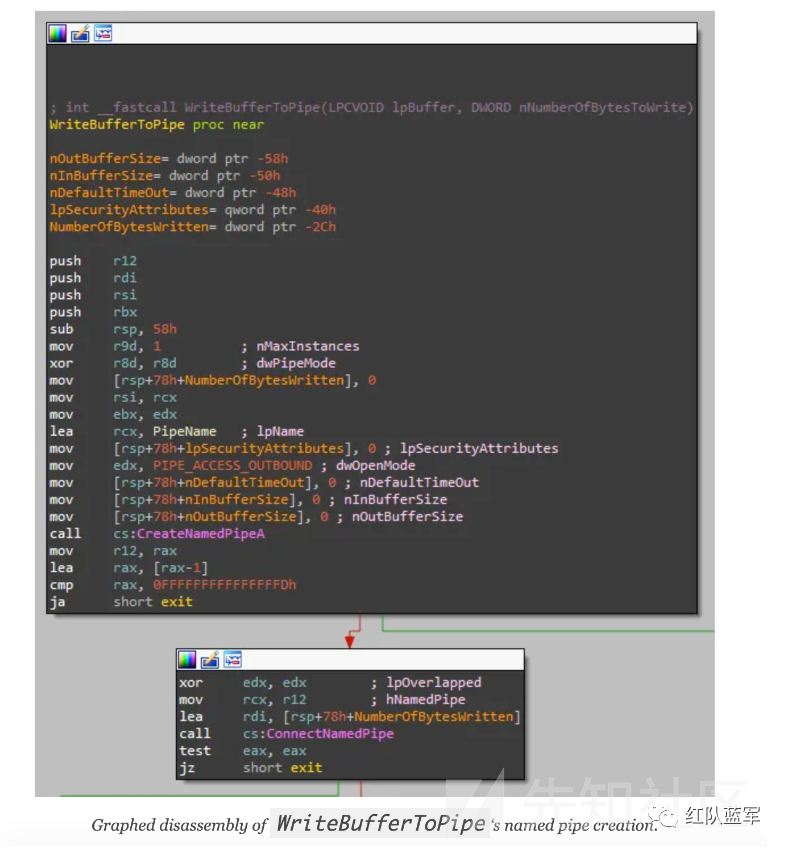The height and width of the screenshot is (850, 786).
Task: Click the 'push r12' instruction
Action: (93, 261)
